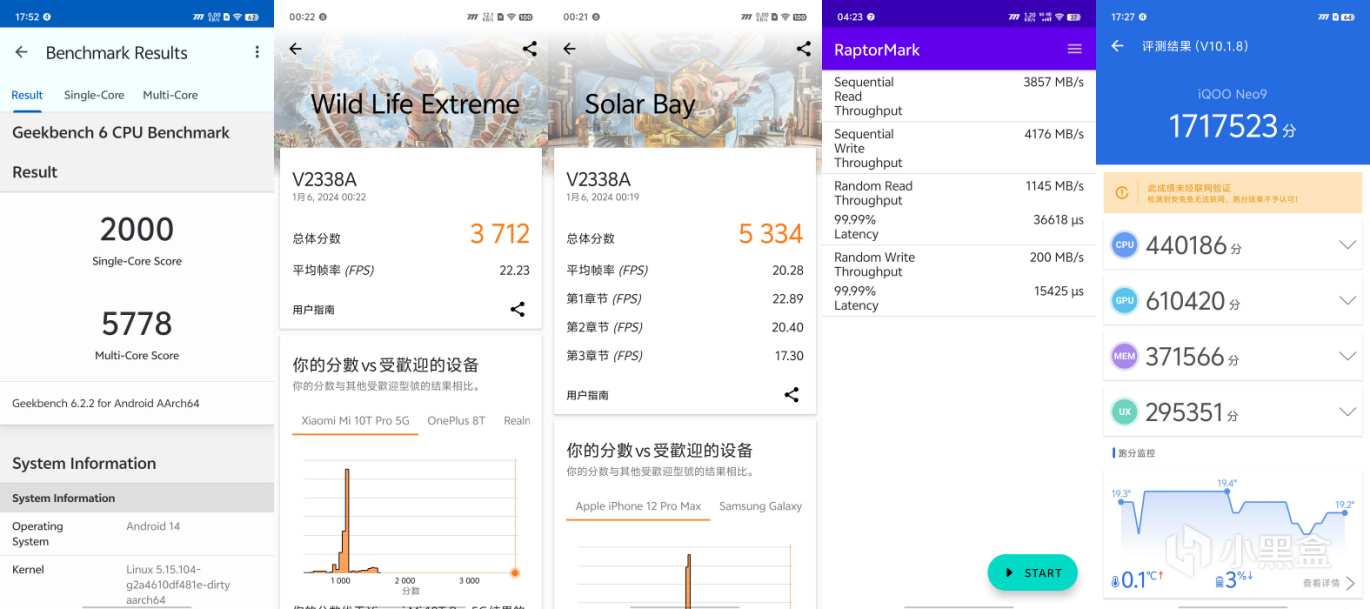The image size is (1370, 609).
Task: Tap battery drop 3% indicator in AnTuTu
Action: click(1235, 581)
